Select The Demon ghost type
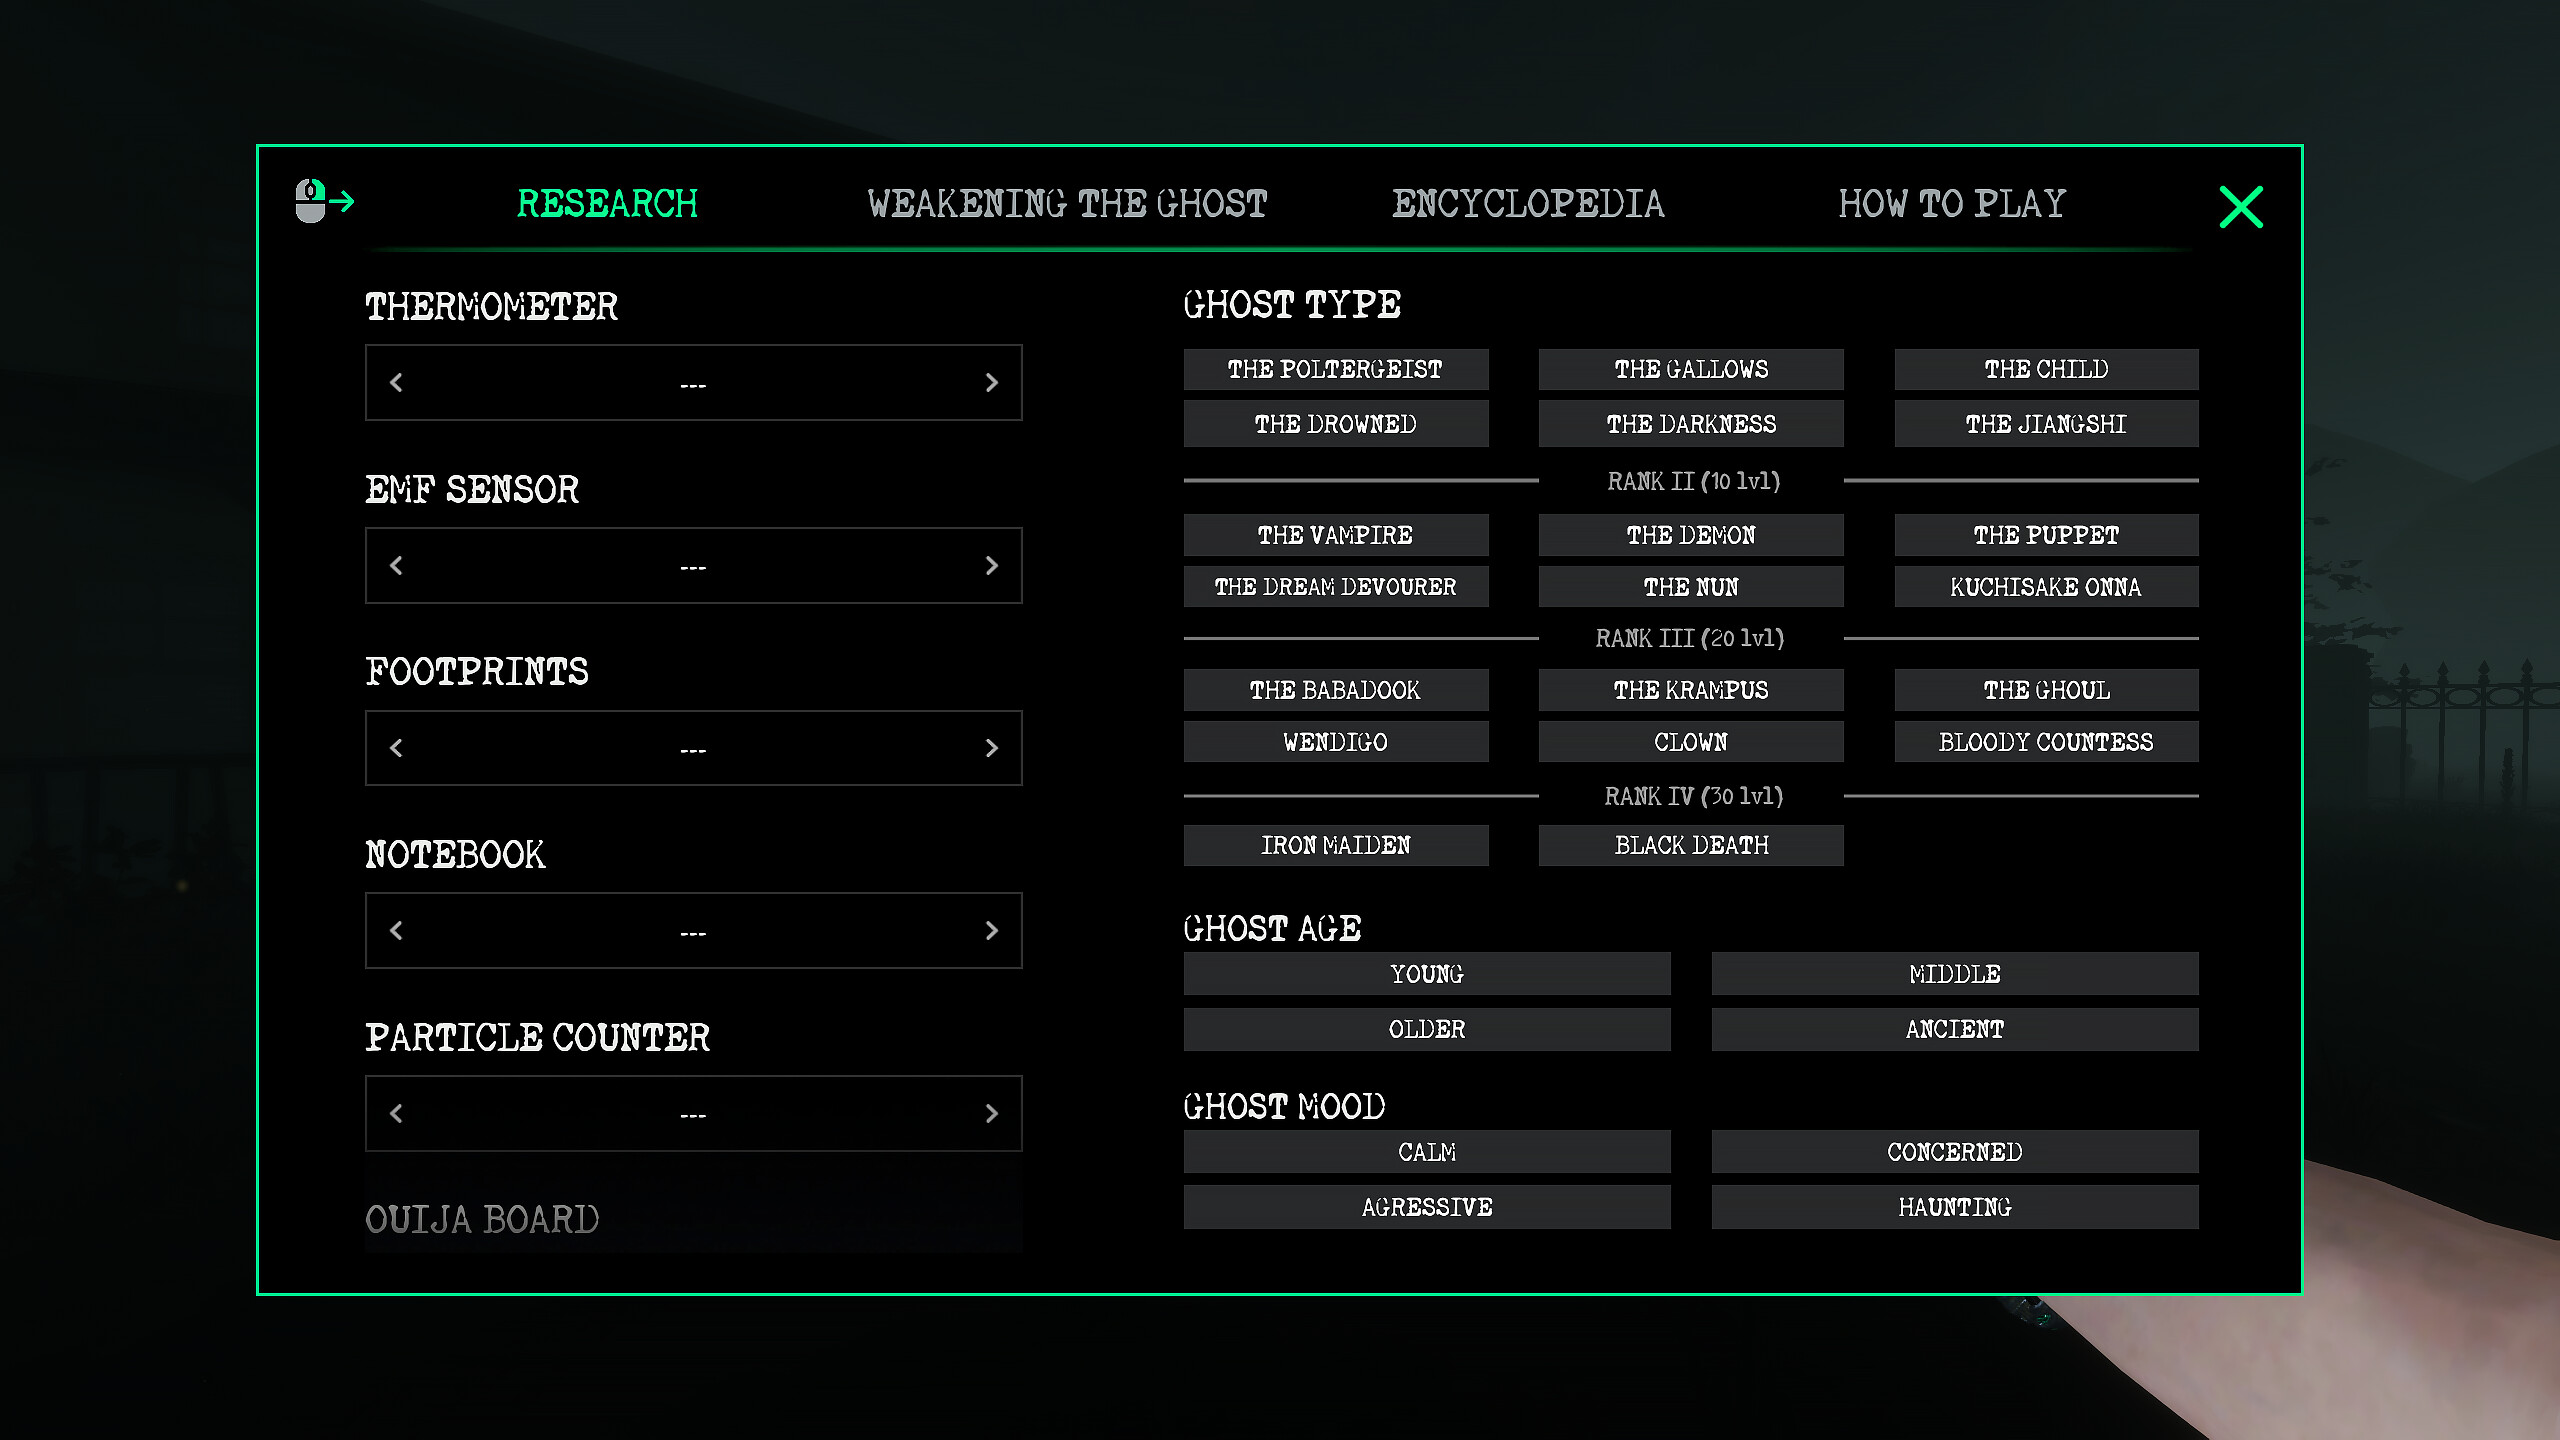This screenshot has height=1440, width=2560. tap(1690, 535)
